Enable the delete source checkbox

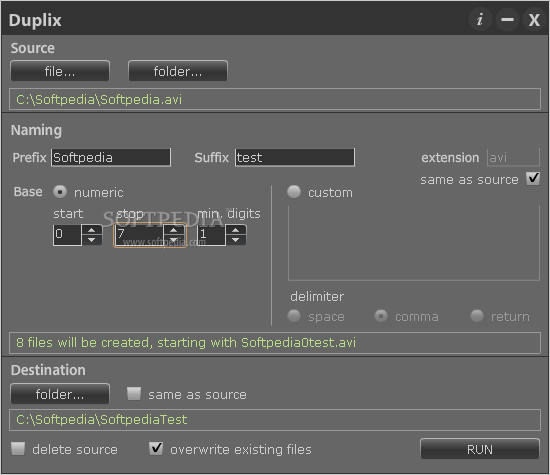tap(18, 448)
